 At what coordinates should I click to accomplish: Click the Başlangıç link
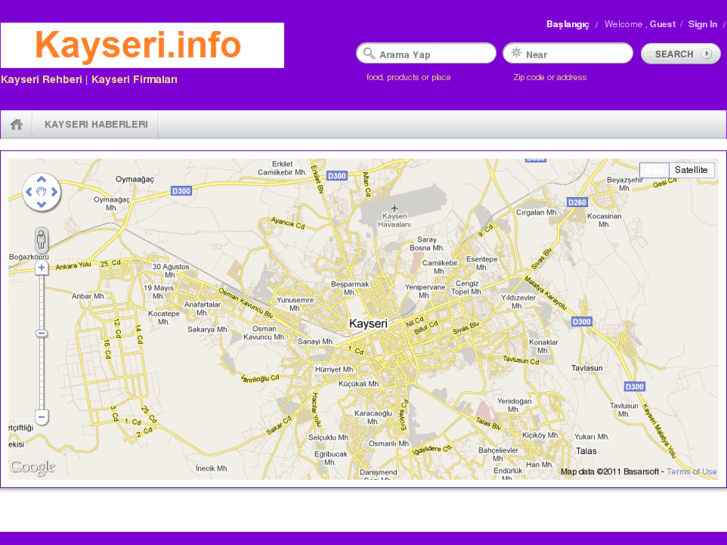568,24
